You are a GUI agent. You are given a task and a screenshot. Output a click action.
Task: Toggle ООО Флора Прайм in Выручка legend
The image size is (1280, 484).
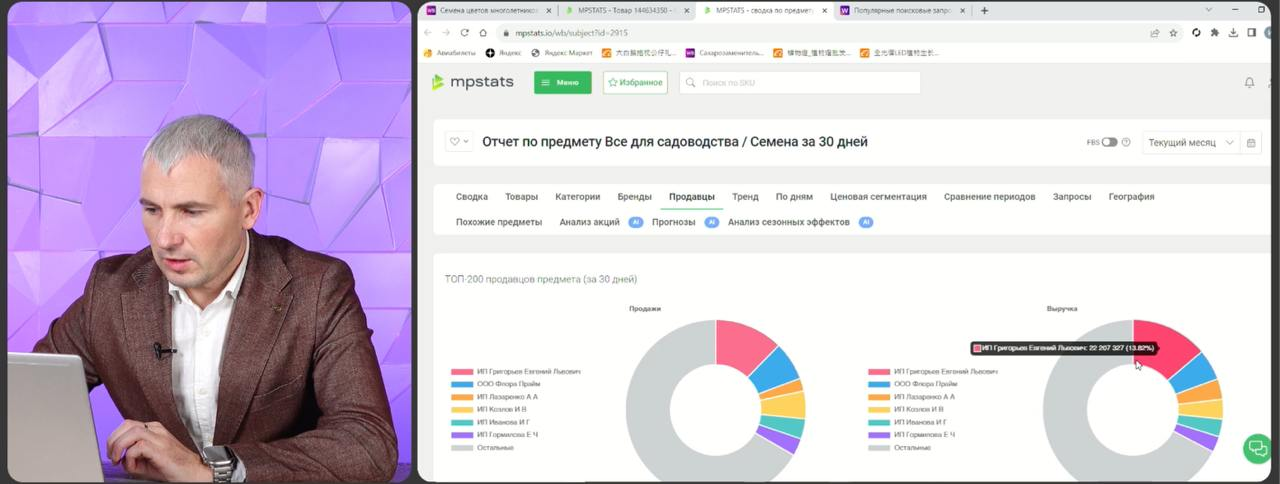[912, 384]
